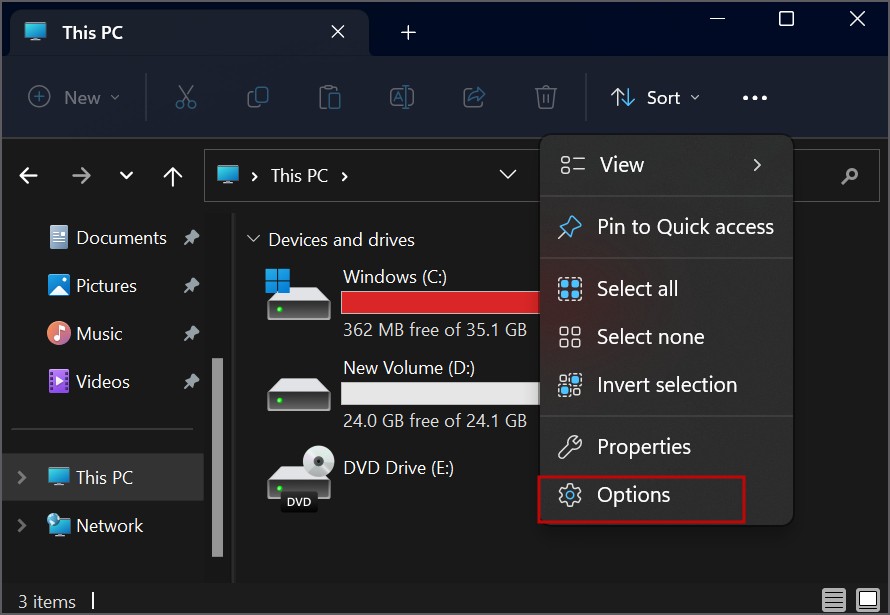Click the Paste clipboard icon
Image resolution: width=890 pixels, height=615 pixels.
pyautogui.click(x=330, y=98)
